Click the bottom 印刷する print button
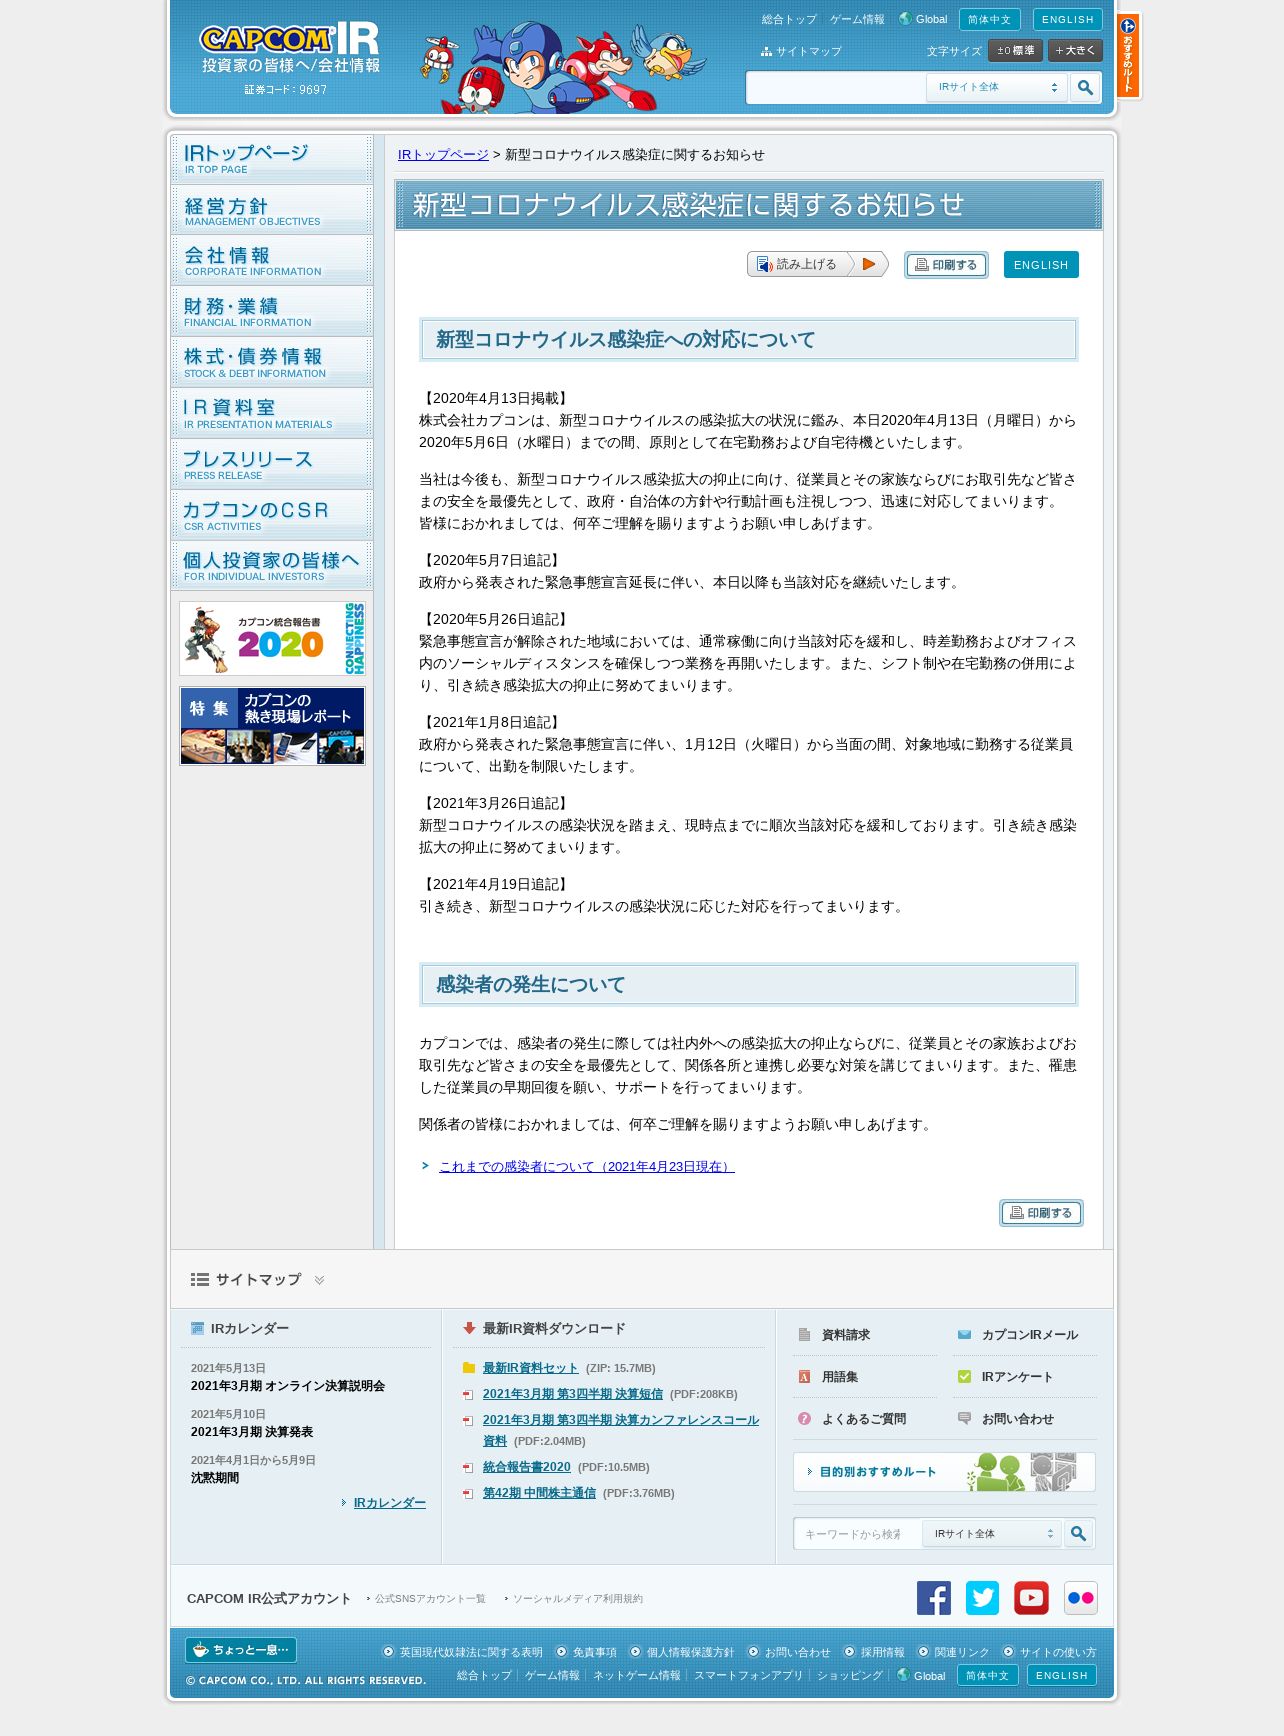The height and width of the screenshot is (1736, 1284). pos(1041,1213)
